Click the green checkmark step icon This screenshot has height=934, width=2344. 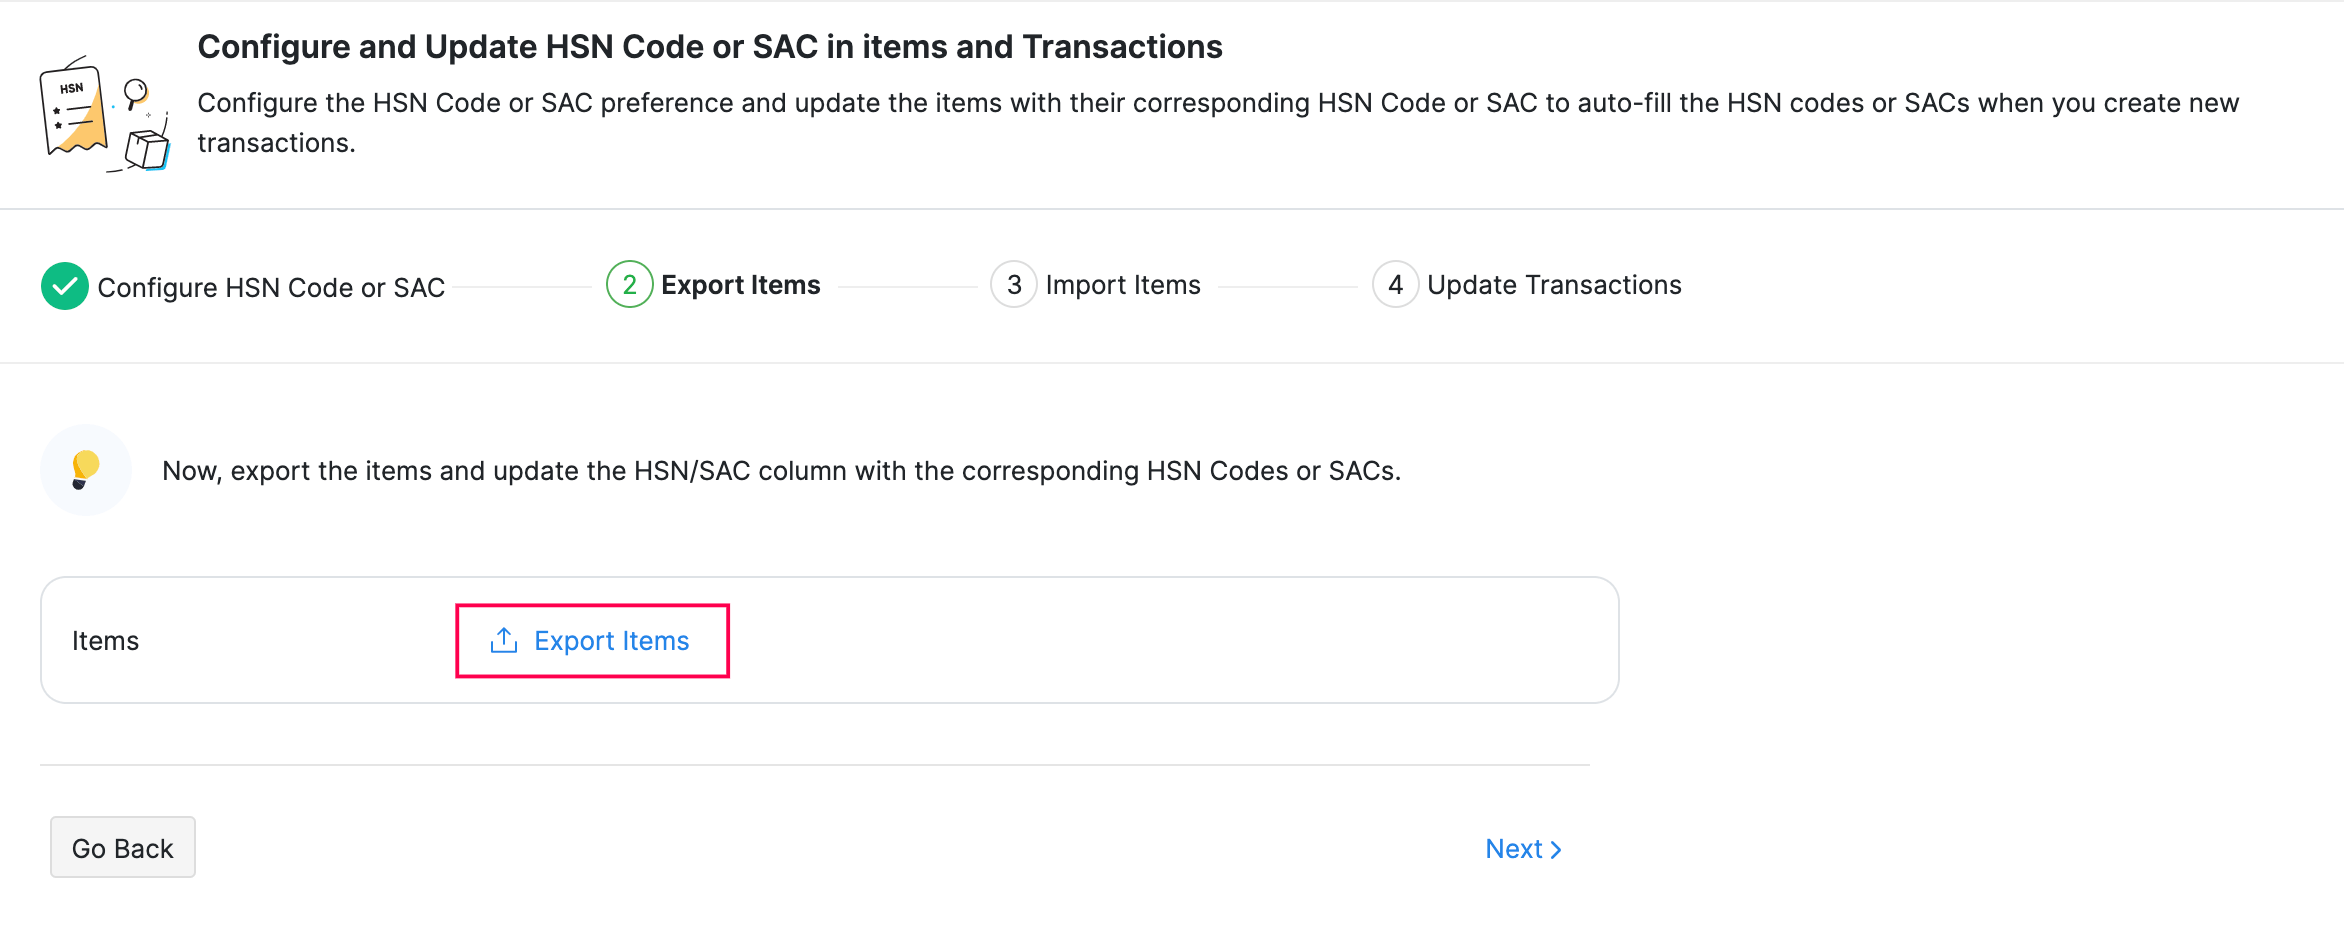(x=65, y=286)
